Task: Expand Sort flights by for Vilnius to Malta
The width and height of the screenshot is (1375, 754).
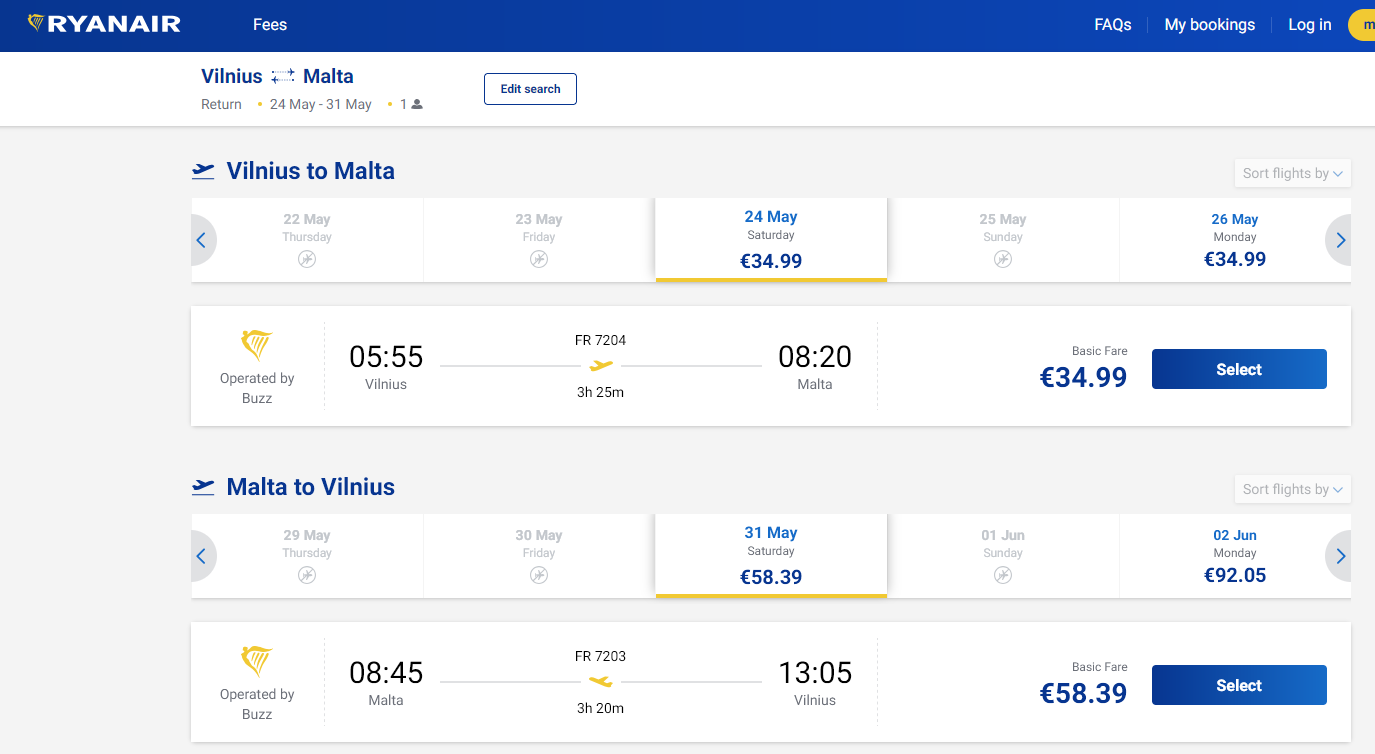Action: [x=1293, y=173]
